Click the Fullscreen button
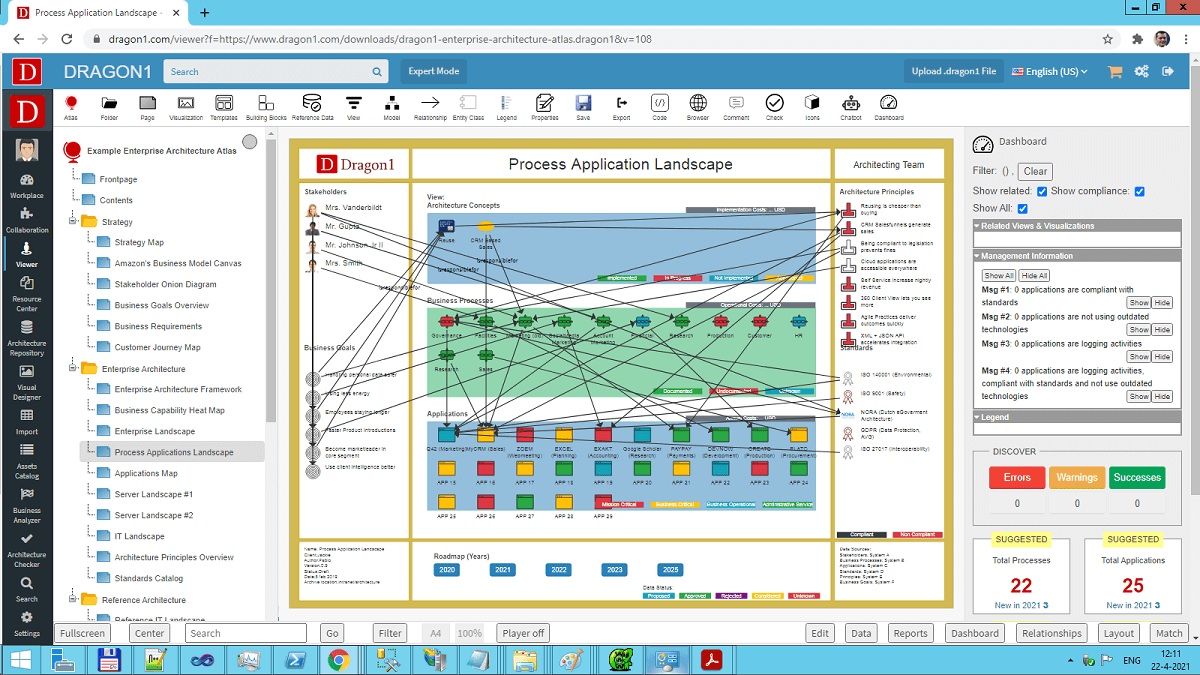 pyautogui.click(x=81, y=633)
